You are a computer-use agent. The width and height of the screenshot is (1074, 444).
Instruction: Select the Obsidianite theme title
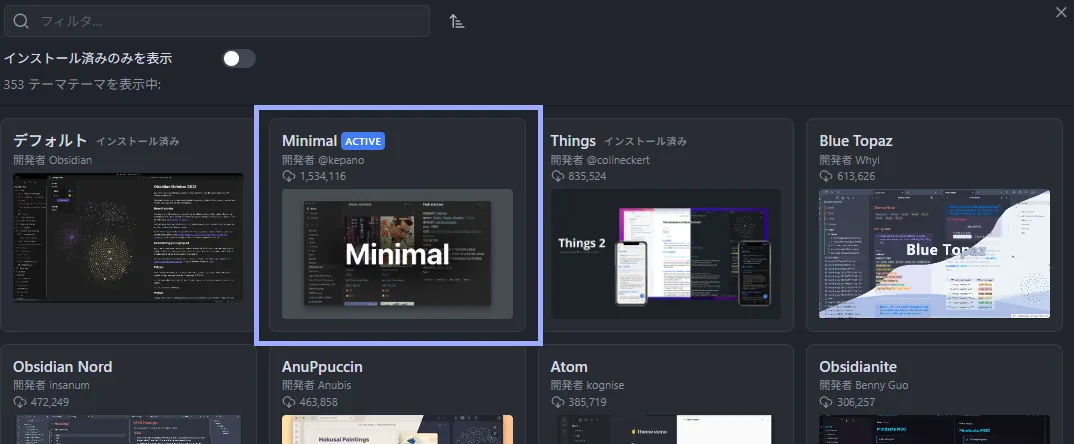point(858,367)
